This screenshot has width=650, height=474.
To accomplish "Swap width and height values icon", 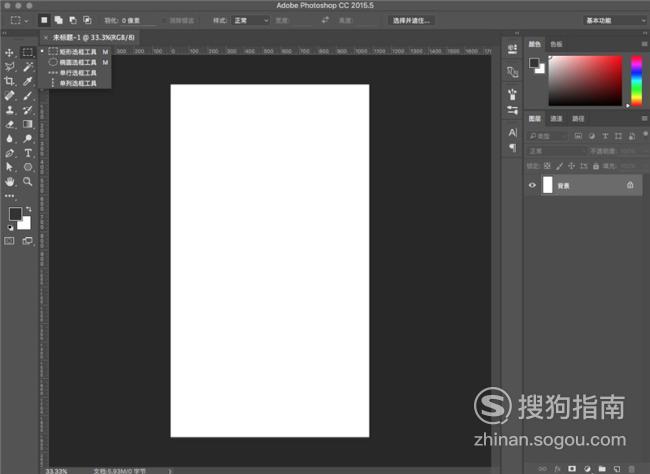I will (x=325, y=20).
